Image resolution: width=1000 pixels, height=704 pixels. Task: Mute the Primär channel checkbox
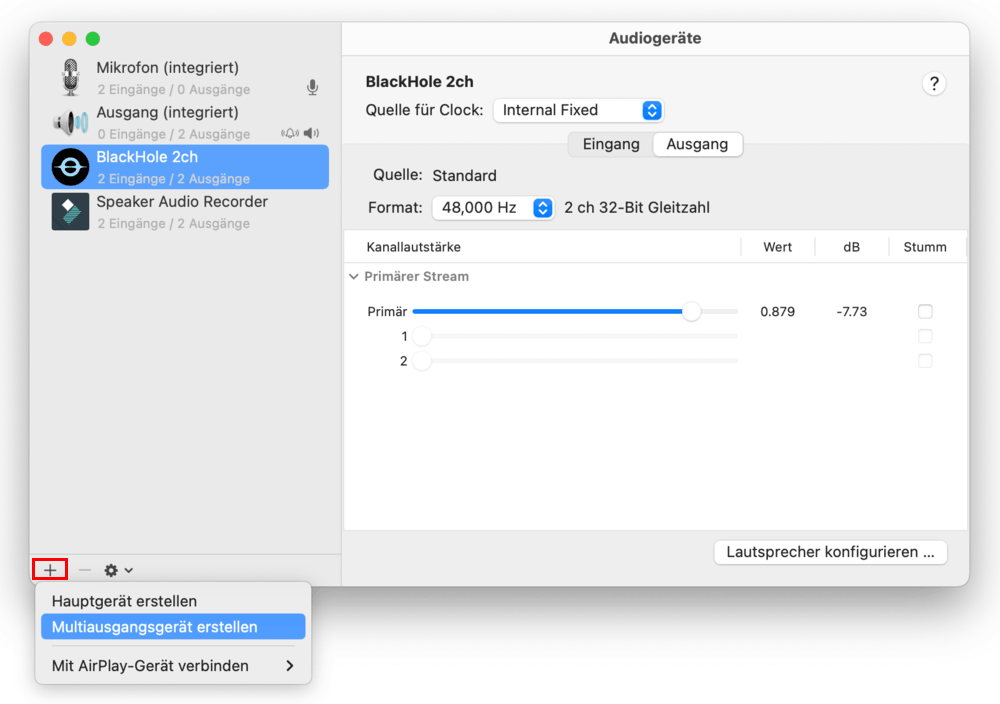click(925, 311)
